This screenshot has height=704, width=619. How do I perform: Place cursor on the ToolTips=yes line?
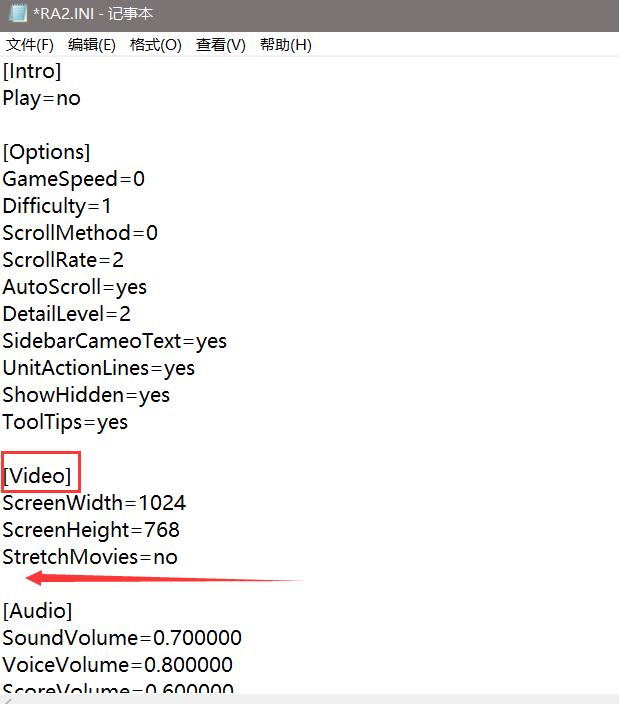pyautogui.click(x=65, y=422)
